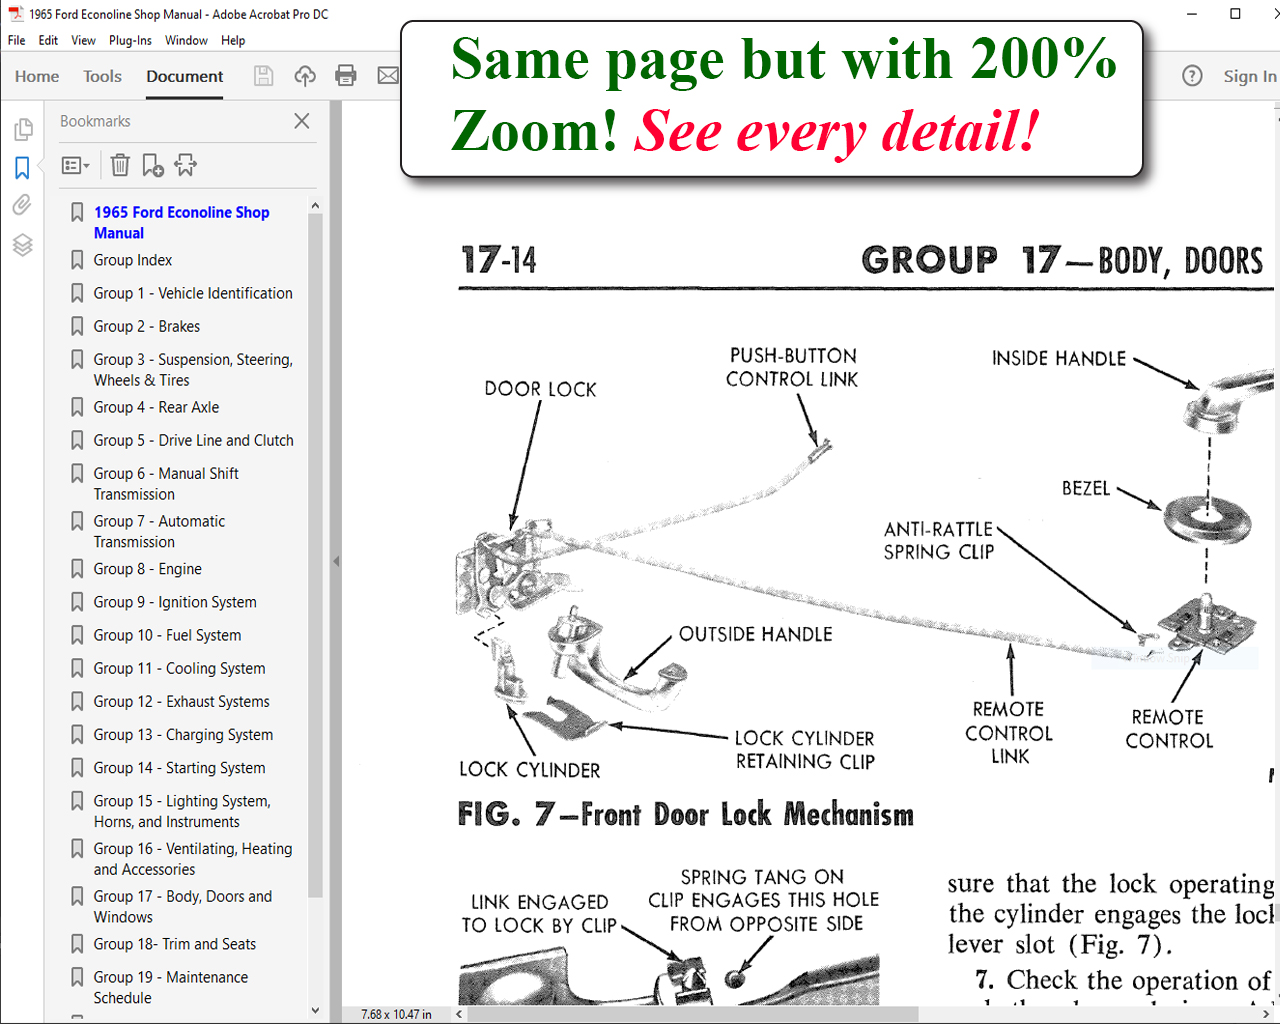
Task: Open the Help menu
Action: point(233,41)
